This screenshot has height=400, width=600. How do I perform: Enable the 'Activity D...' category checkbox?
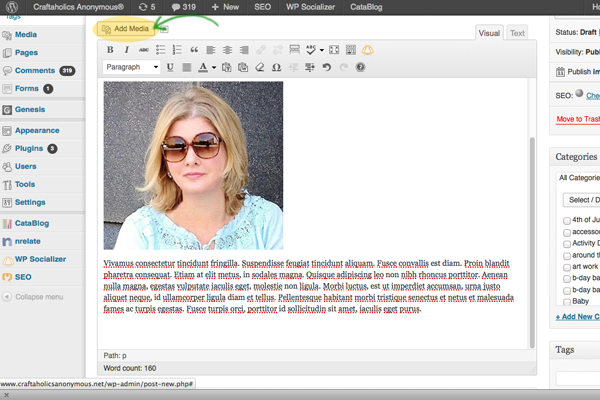click(567, 243)
